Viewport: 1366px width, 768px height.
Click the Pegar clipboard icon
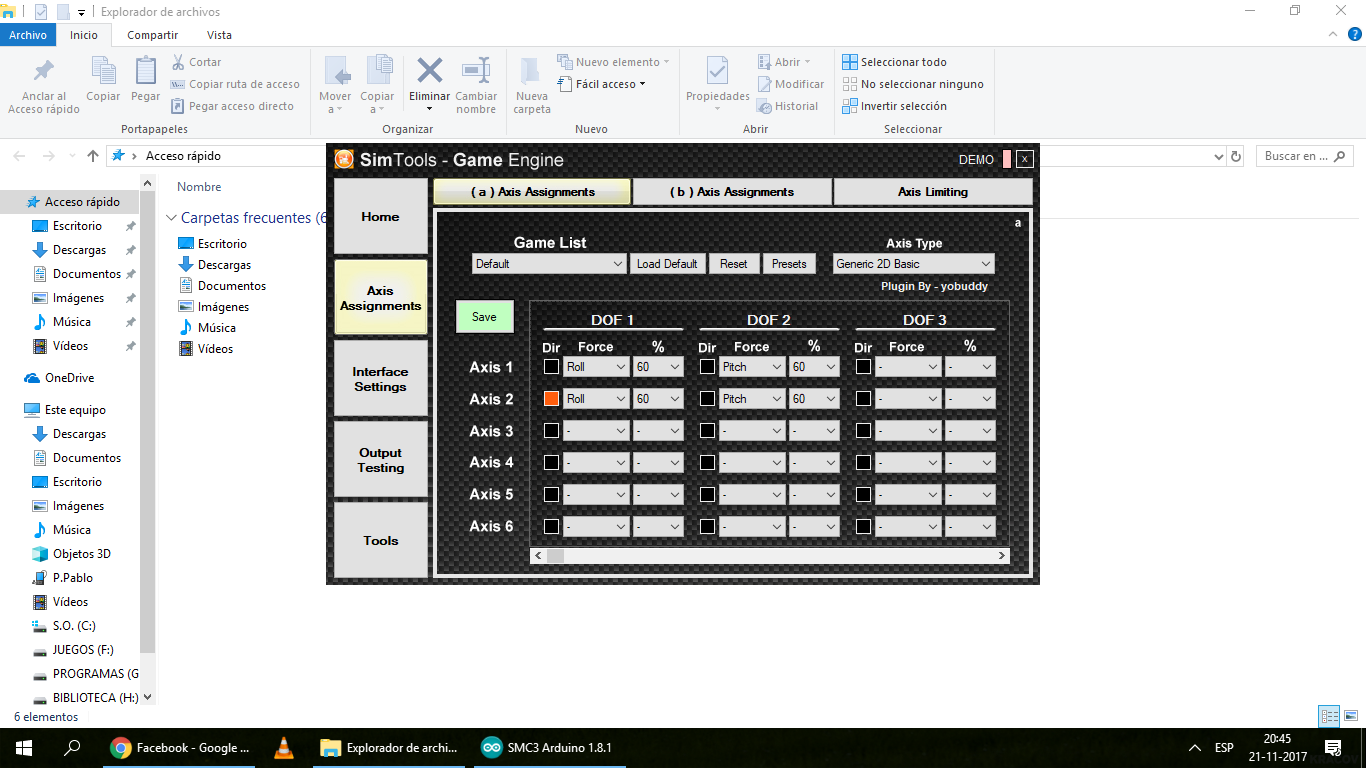pyautogui.click(x=145, y=71)
